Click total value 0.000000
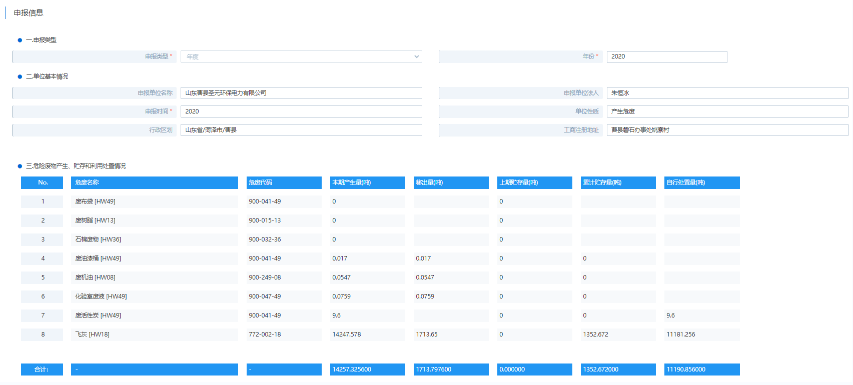This screenshot has height=385, width=853. [535, 369]
